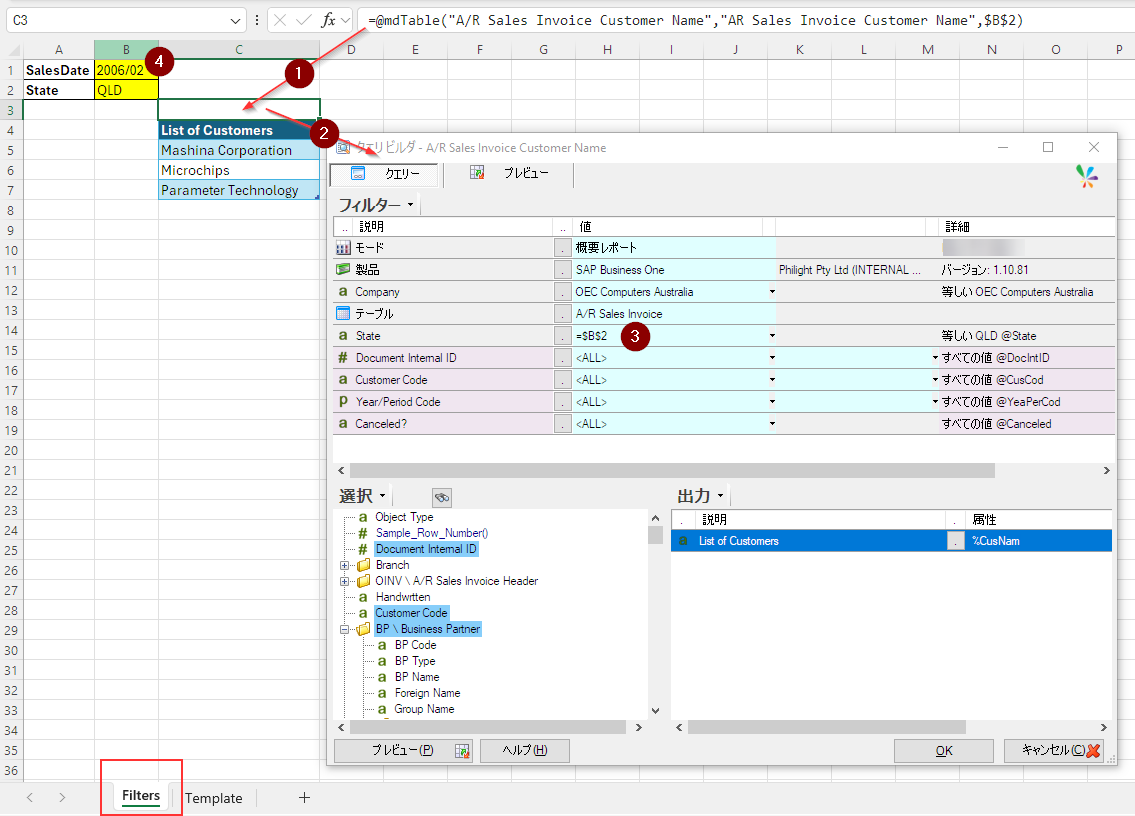Open the Customer Code value dropdown
Image resolution: width=1135 pixels, height=816 pixels.
[772, 379]
